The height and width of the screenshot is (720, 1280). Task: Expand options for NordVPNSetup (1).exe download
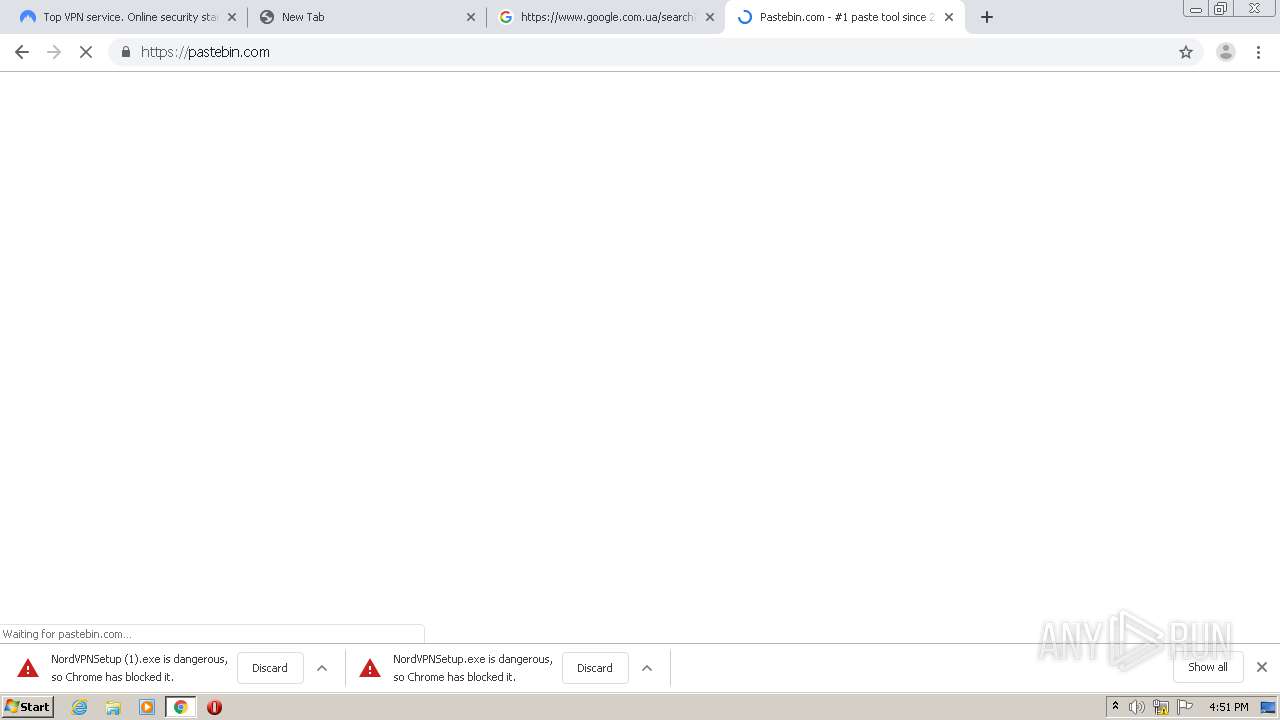click(322, 668)
